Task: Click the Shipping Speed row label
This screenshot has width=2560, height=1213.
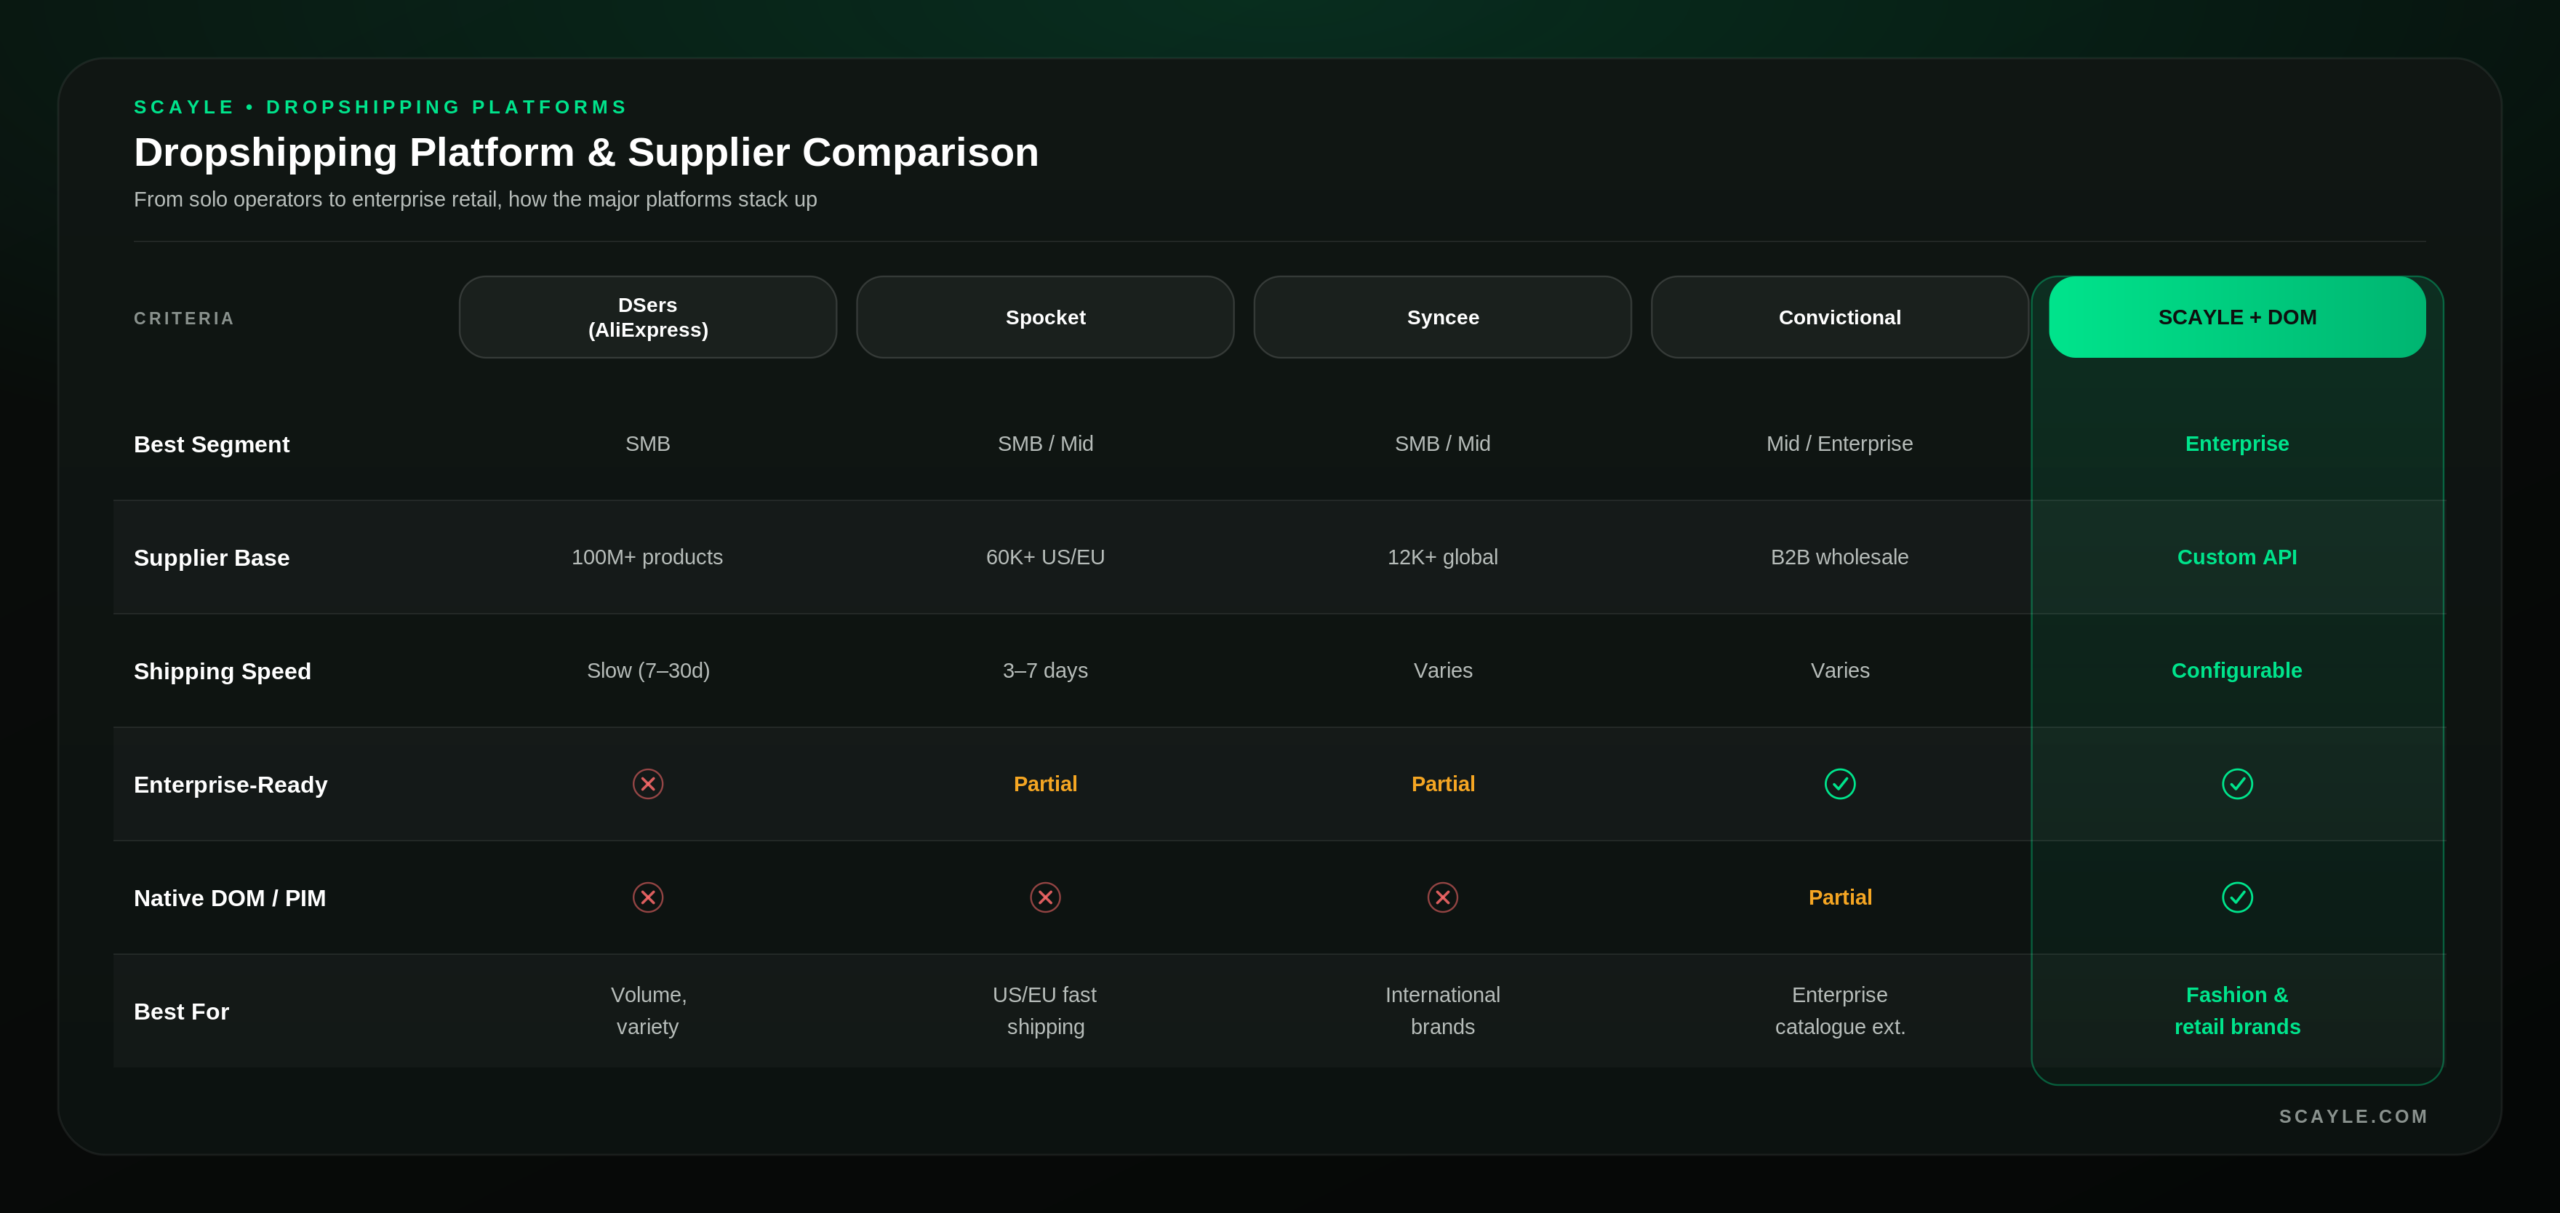Action: point(222,671)
